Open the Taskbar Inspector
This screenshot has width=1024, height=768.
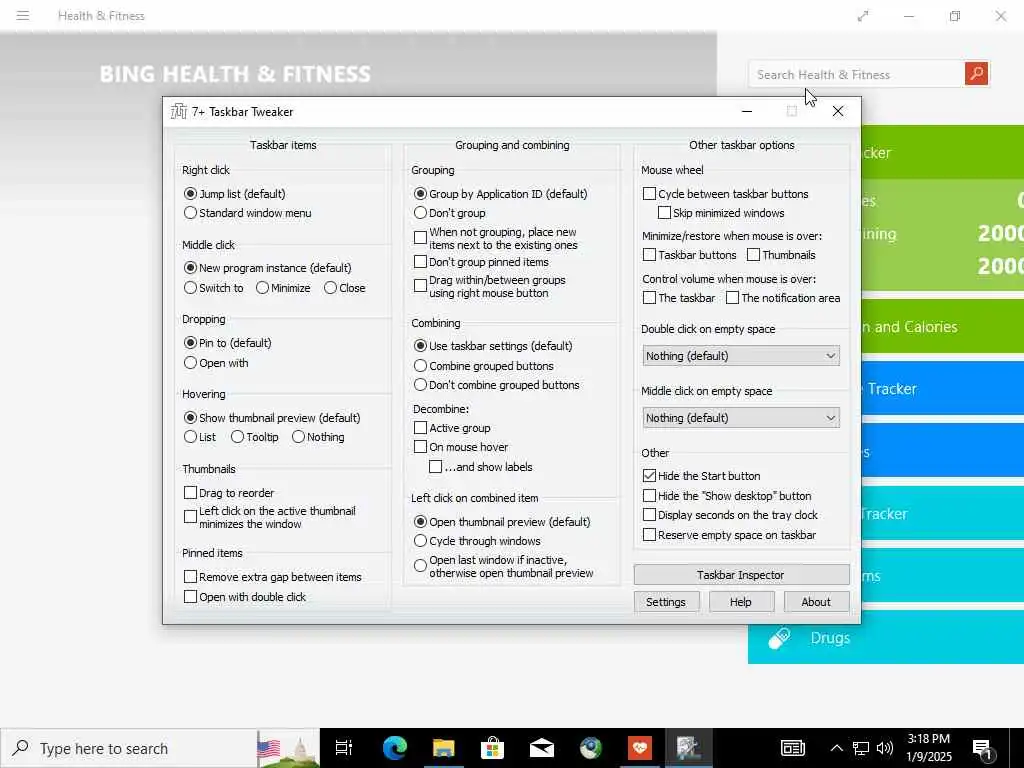pos(741,575)
